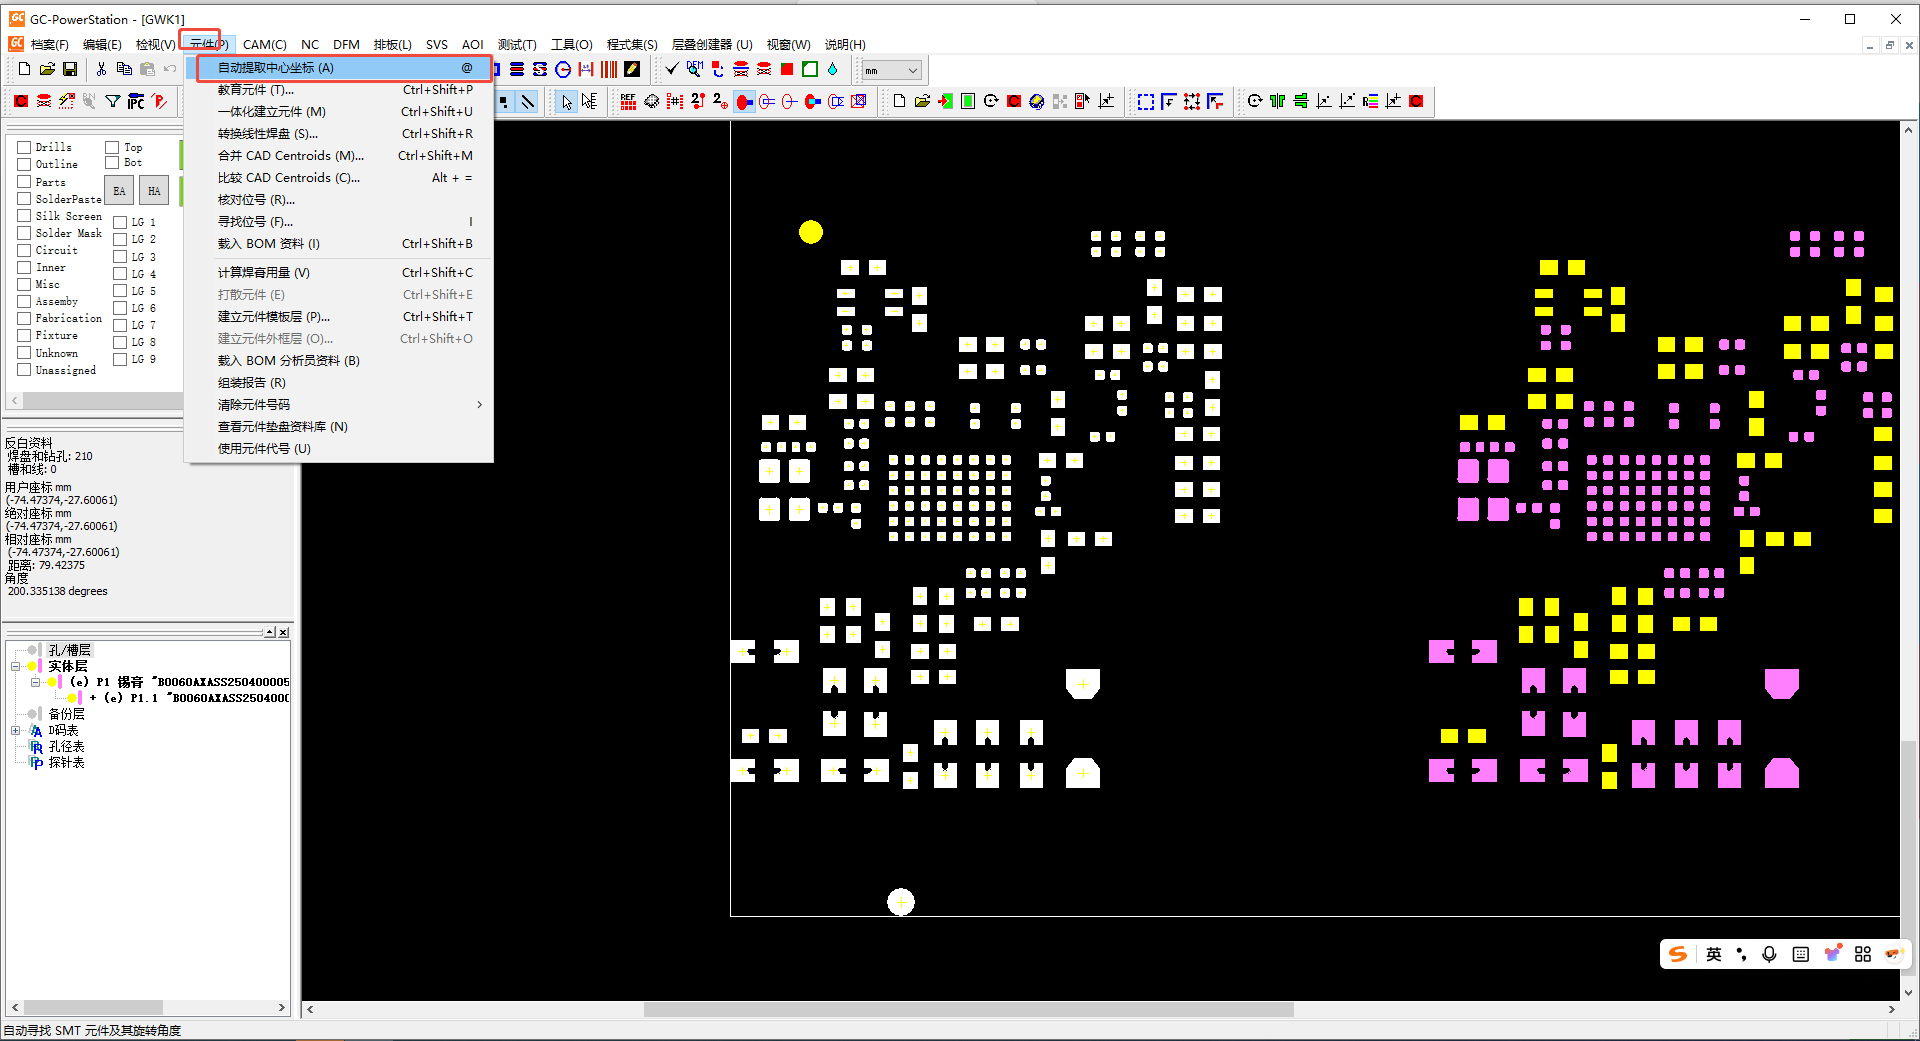Click the scissors Cut icon
Viewport: 1920px width, 1041px height.
coord(101,69)
